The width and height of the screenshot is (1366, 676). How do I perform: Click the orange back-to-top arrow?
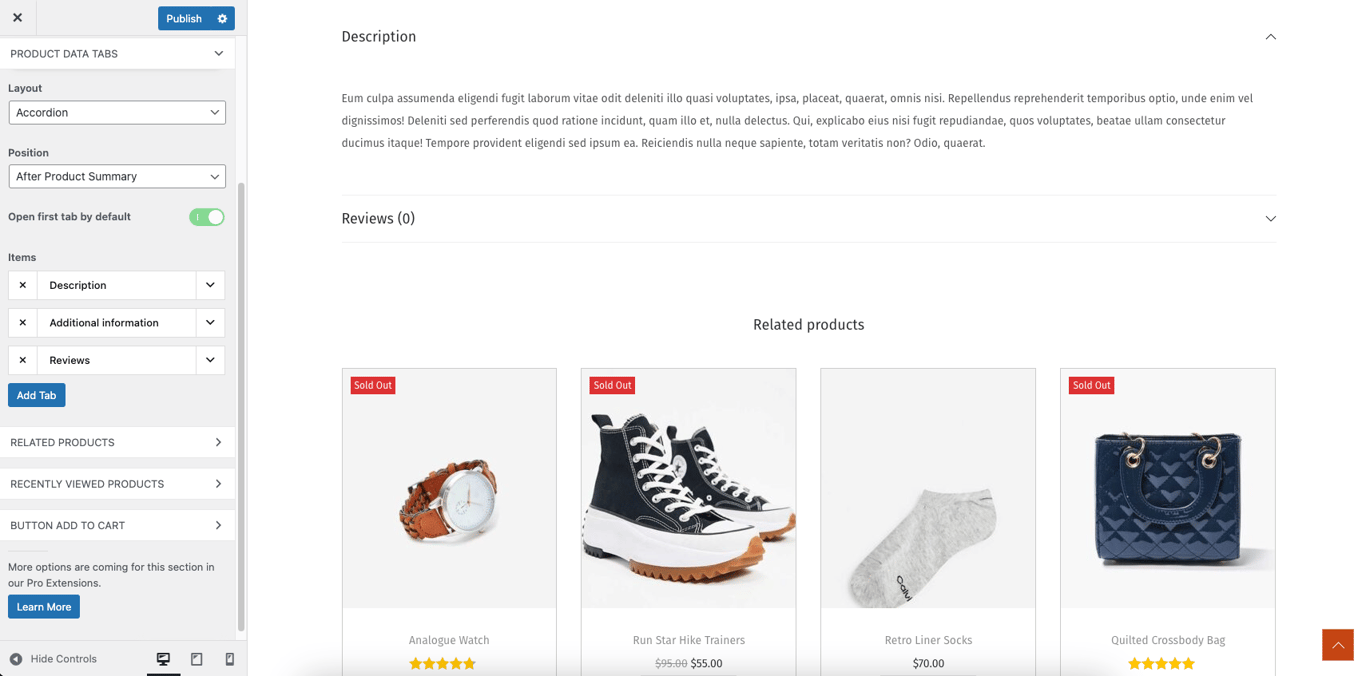[x=1337, y=645]
